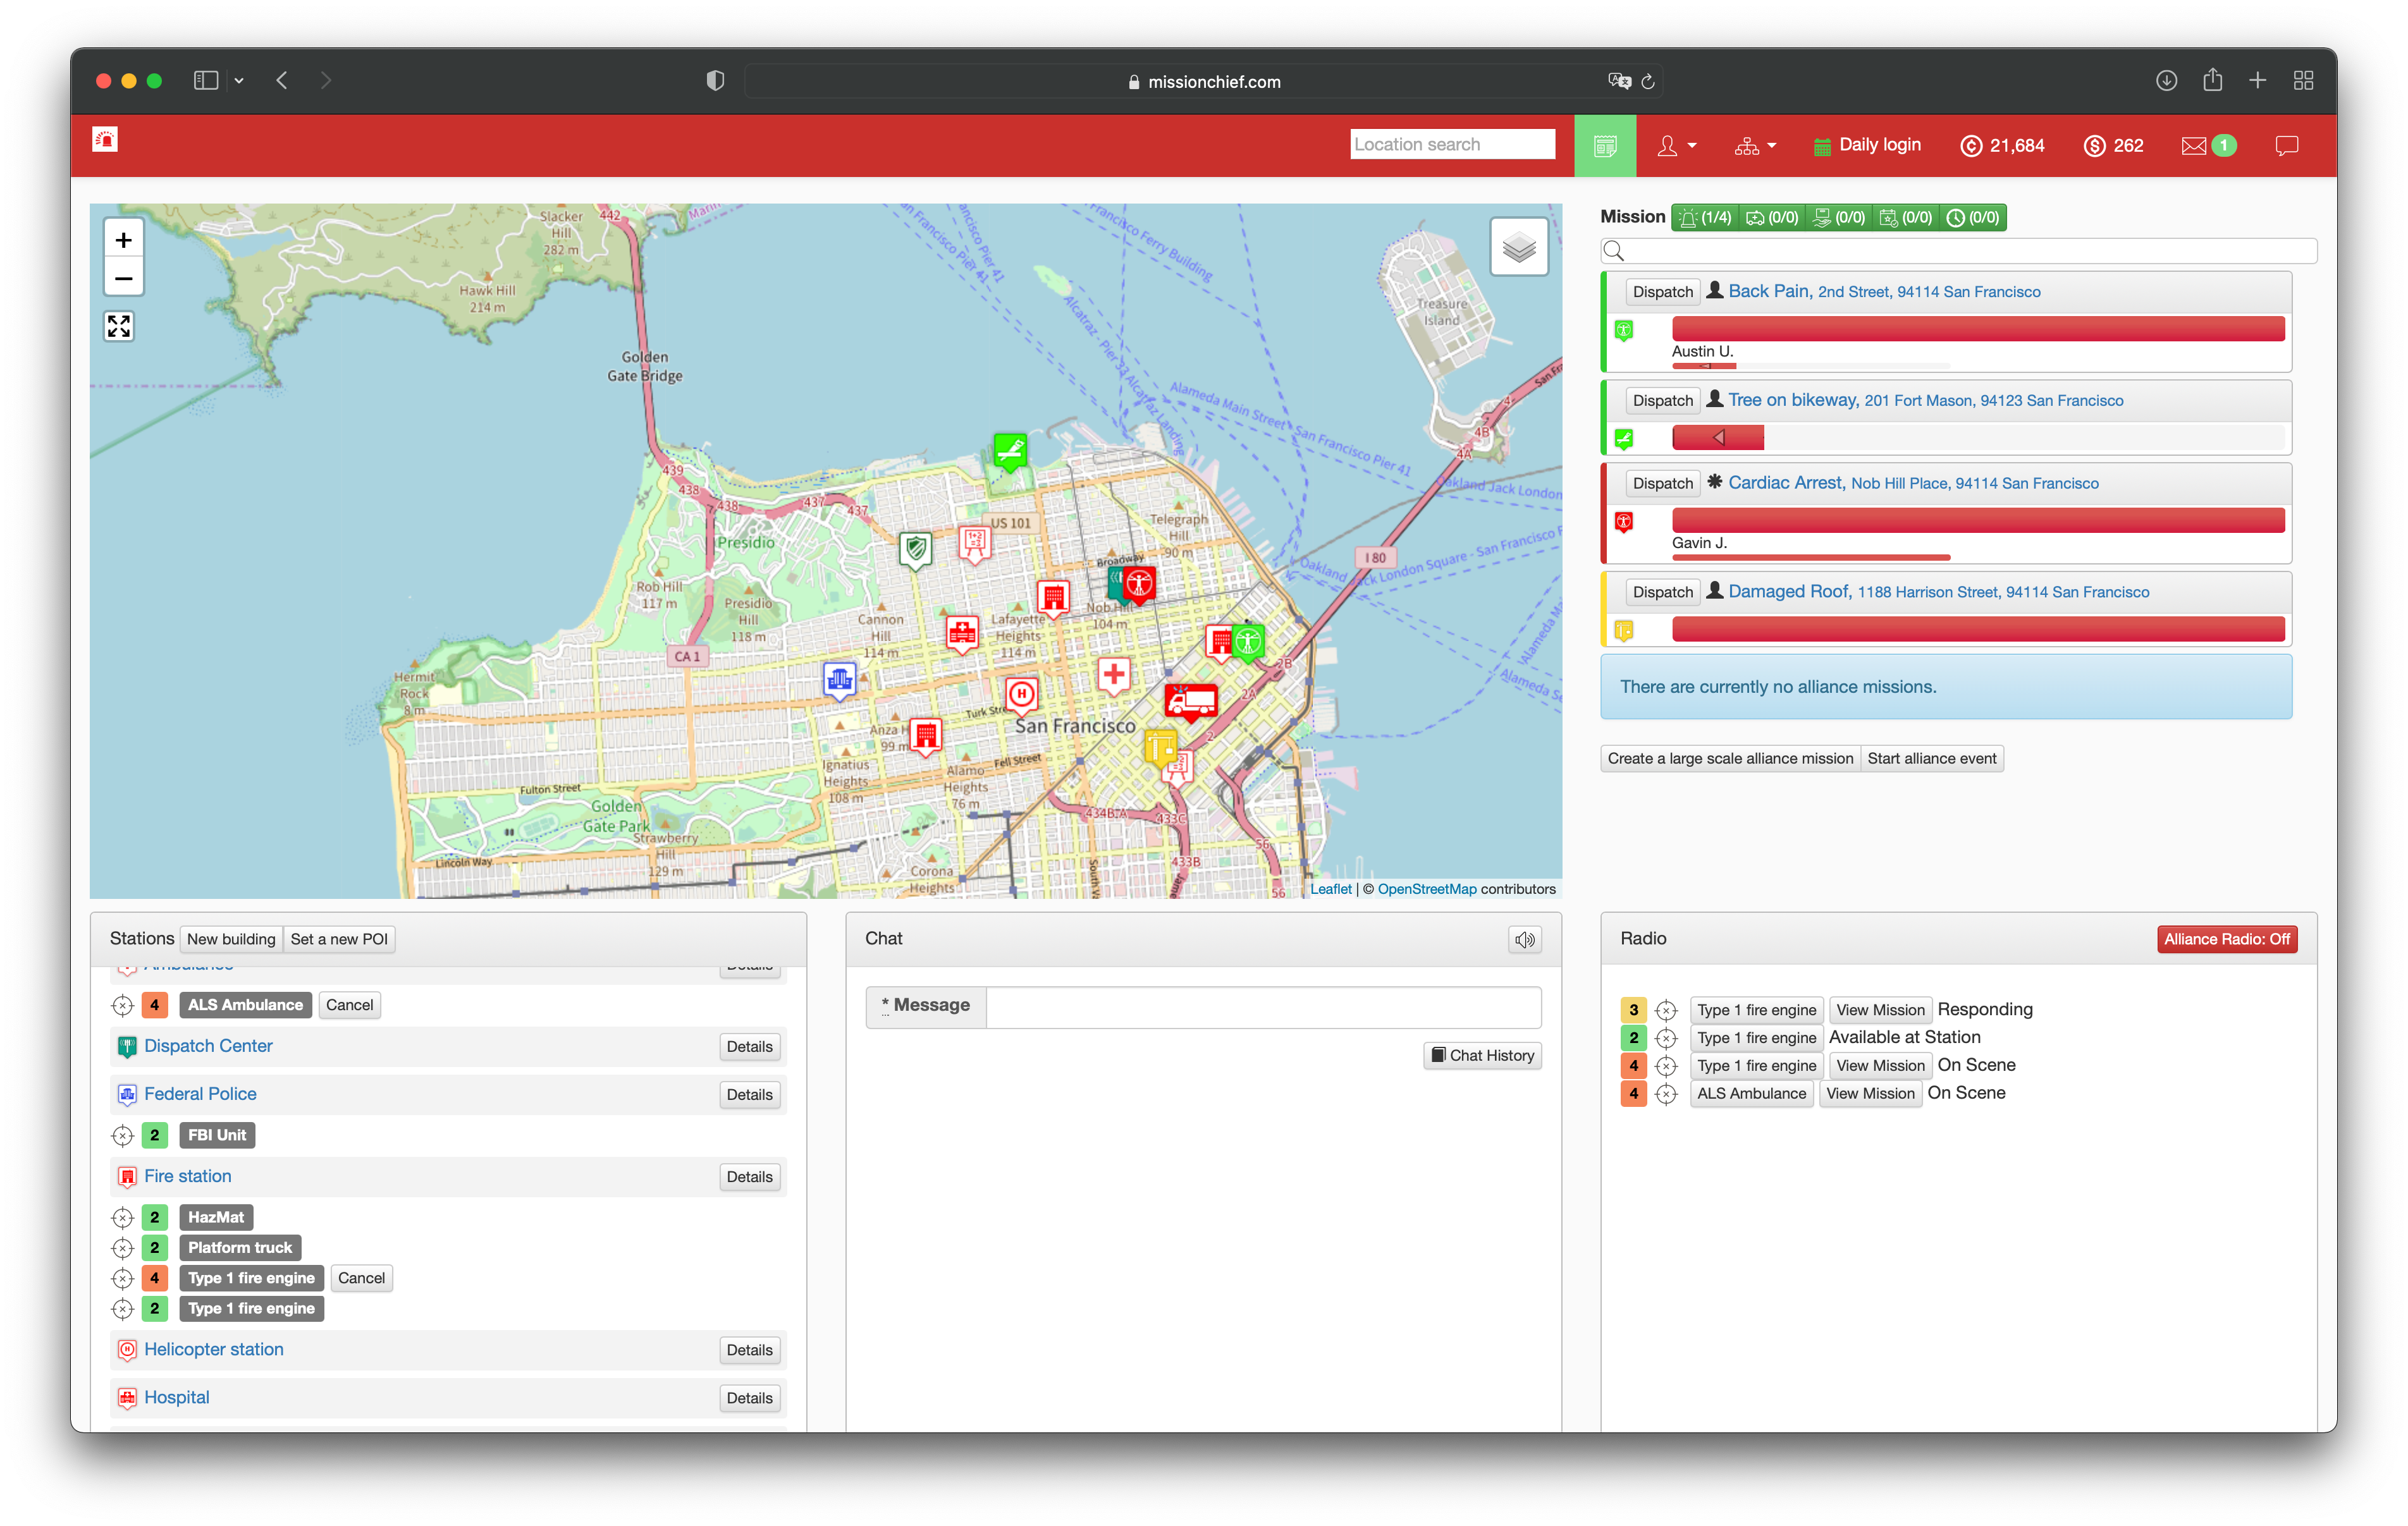The width and height of the screenshot is (2408, 1526).
Task: Click the green ambulance truck map marker
Action: click(1191, 701)
